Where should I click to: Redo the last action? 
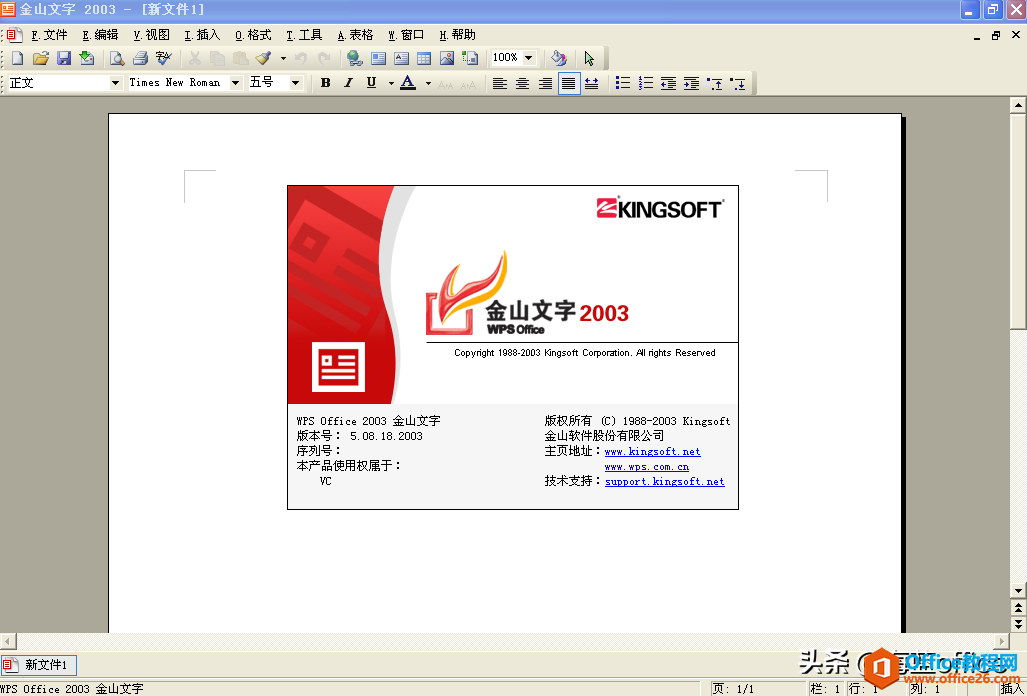324,58
